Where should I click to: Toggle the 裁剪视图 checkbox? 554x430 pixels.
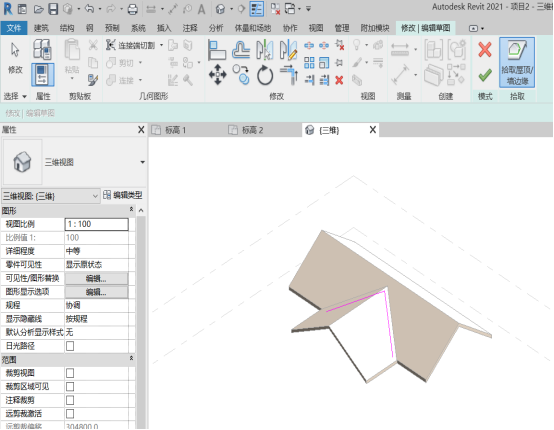[70, 373]
